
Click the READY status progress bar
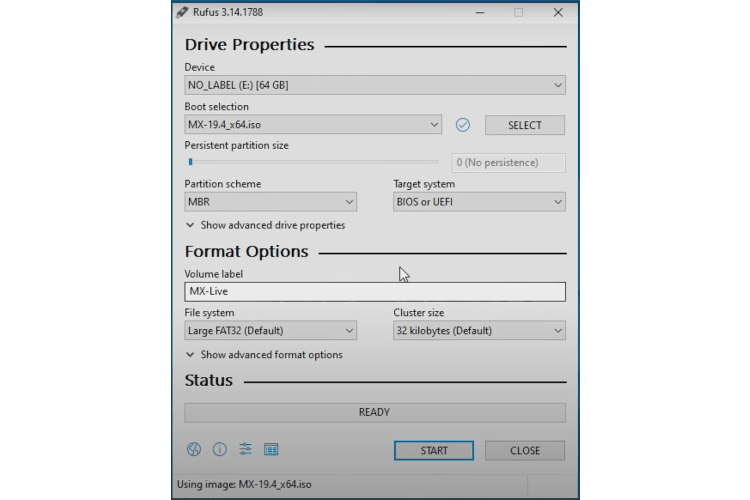point(375,412)
